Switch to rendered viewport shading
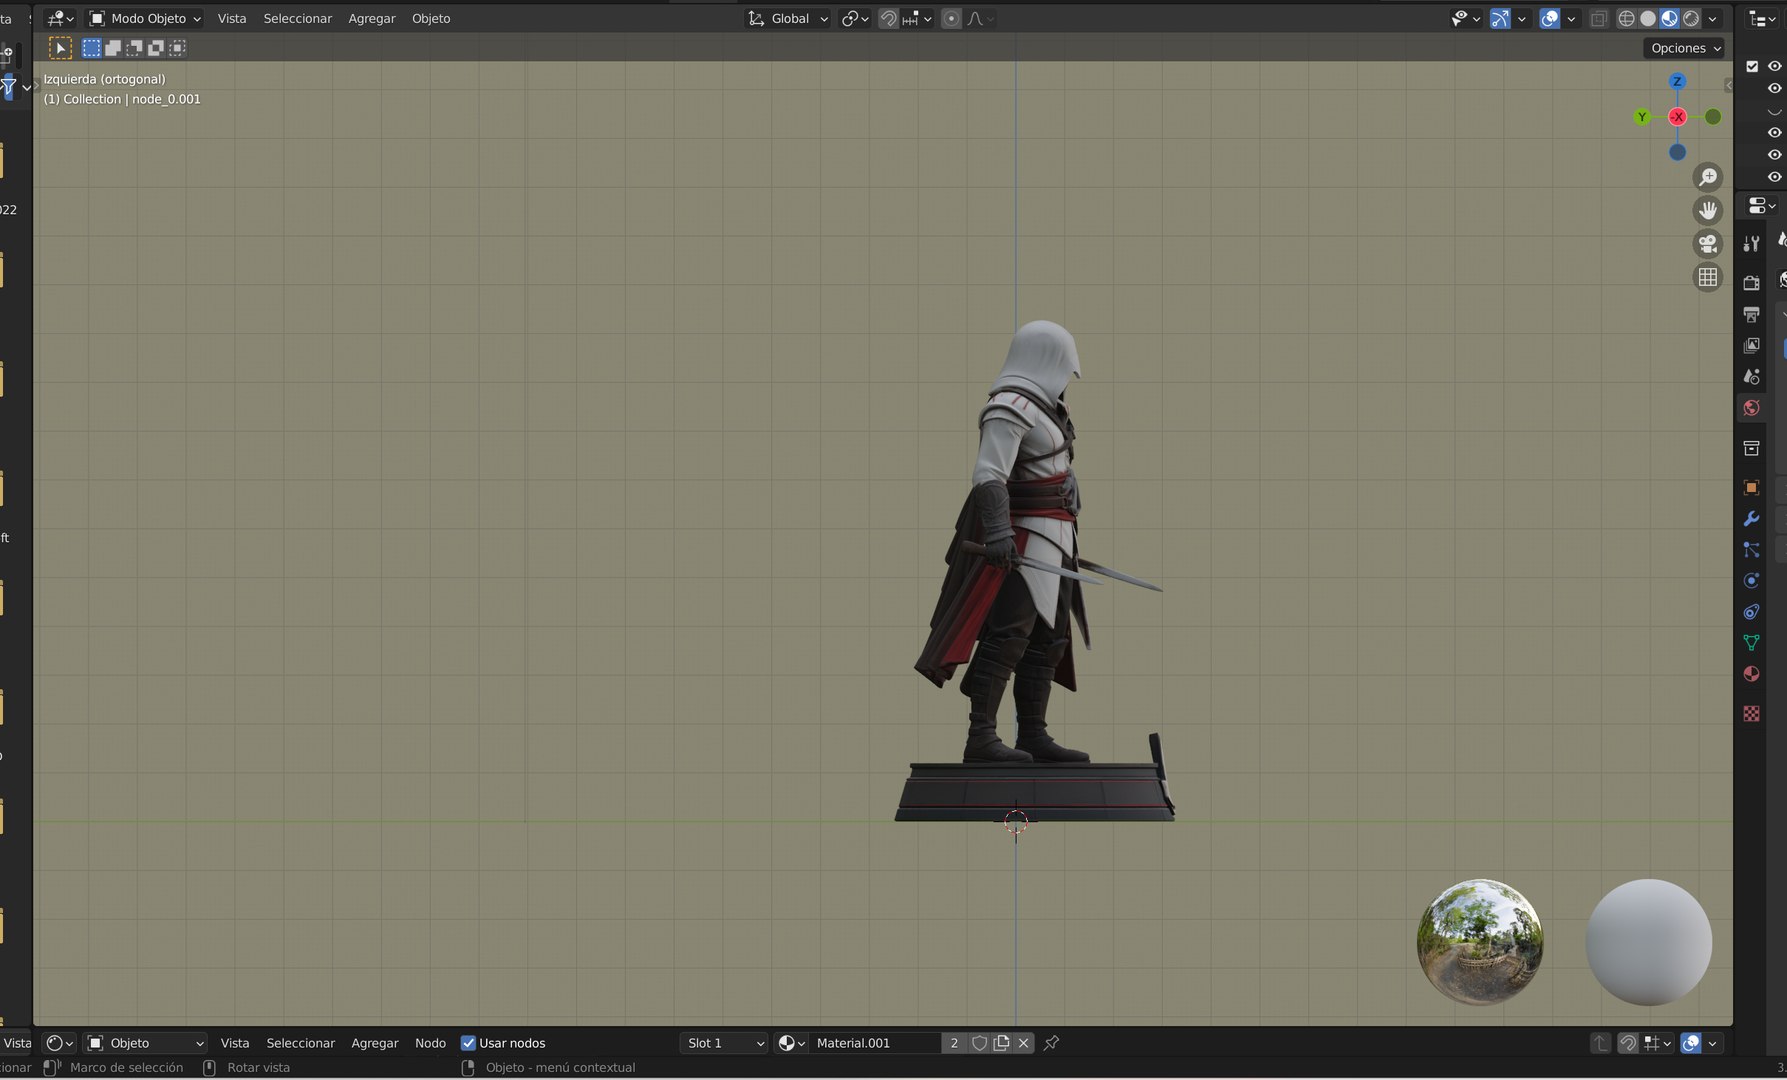Image resolution: width=1787 pixels, height=1080 pixels. click(1691, 19)
